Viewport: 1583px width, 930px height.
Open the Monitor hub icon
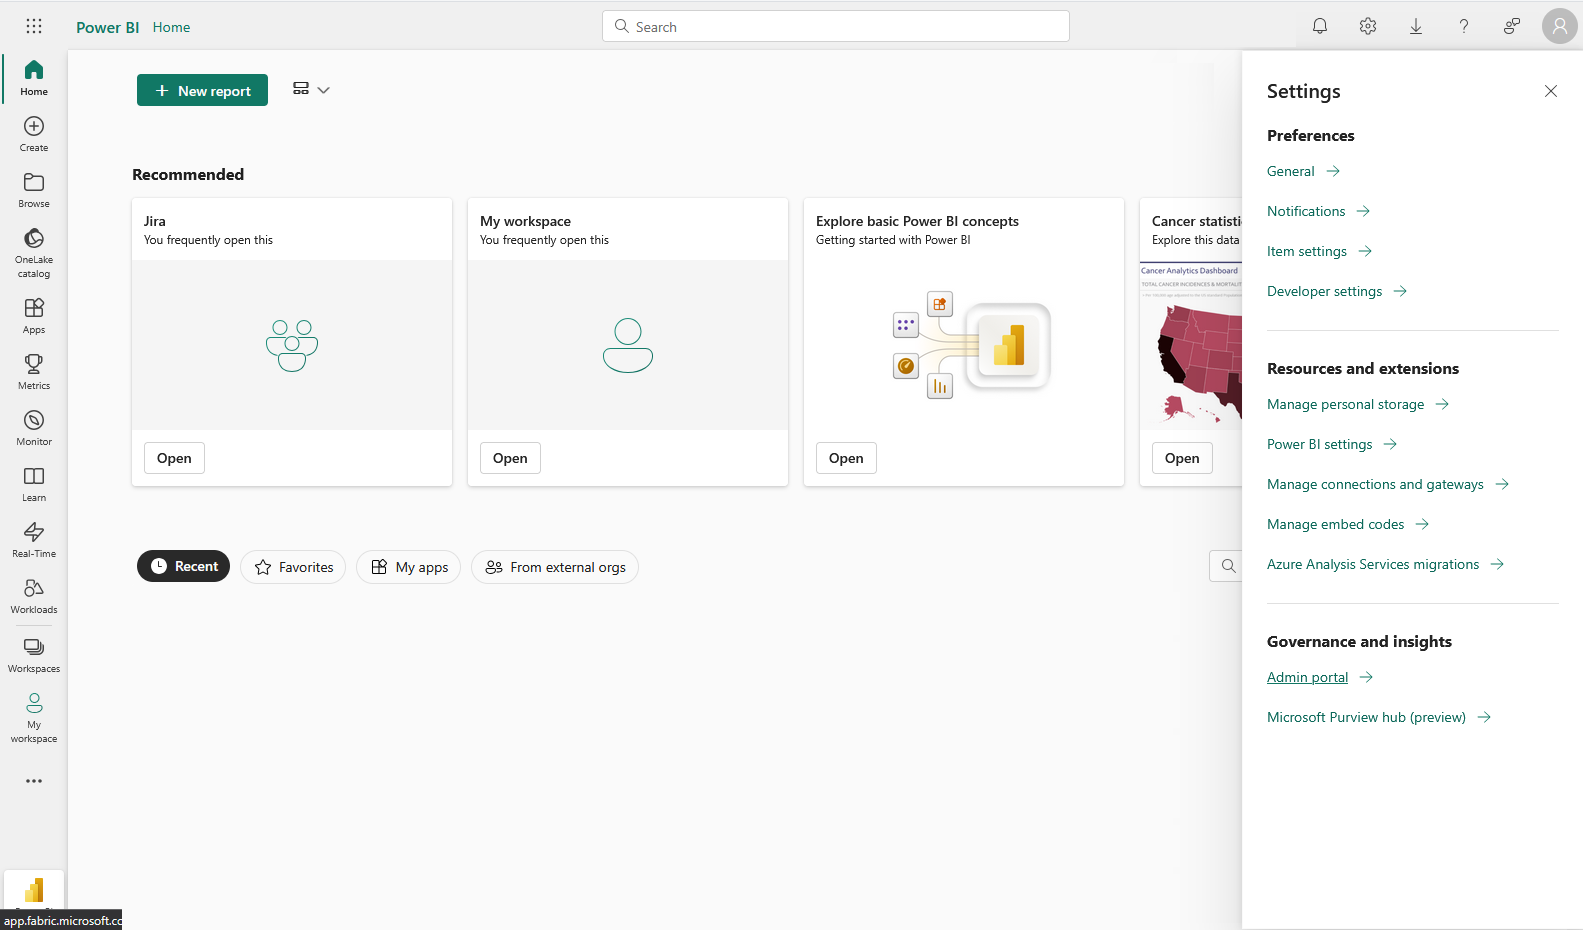coord(34,427)
